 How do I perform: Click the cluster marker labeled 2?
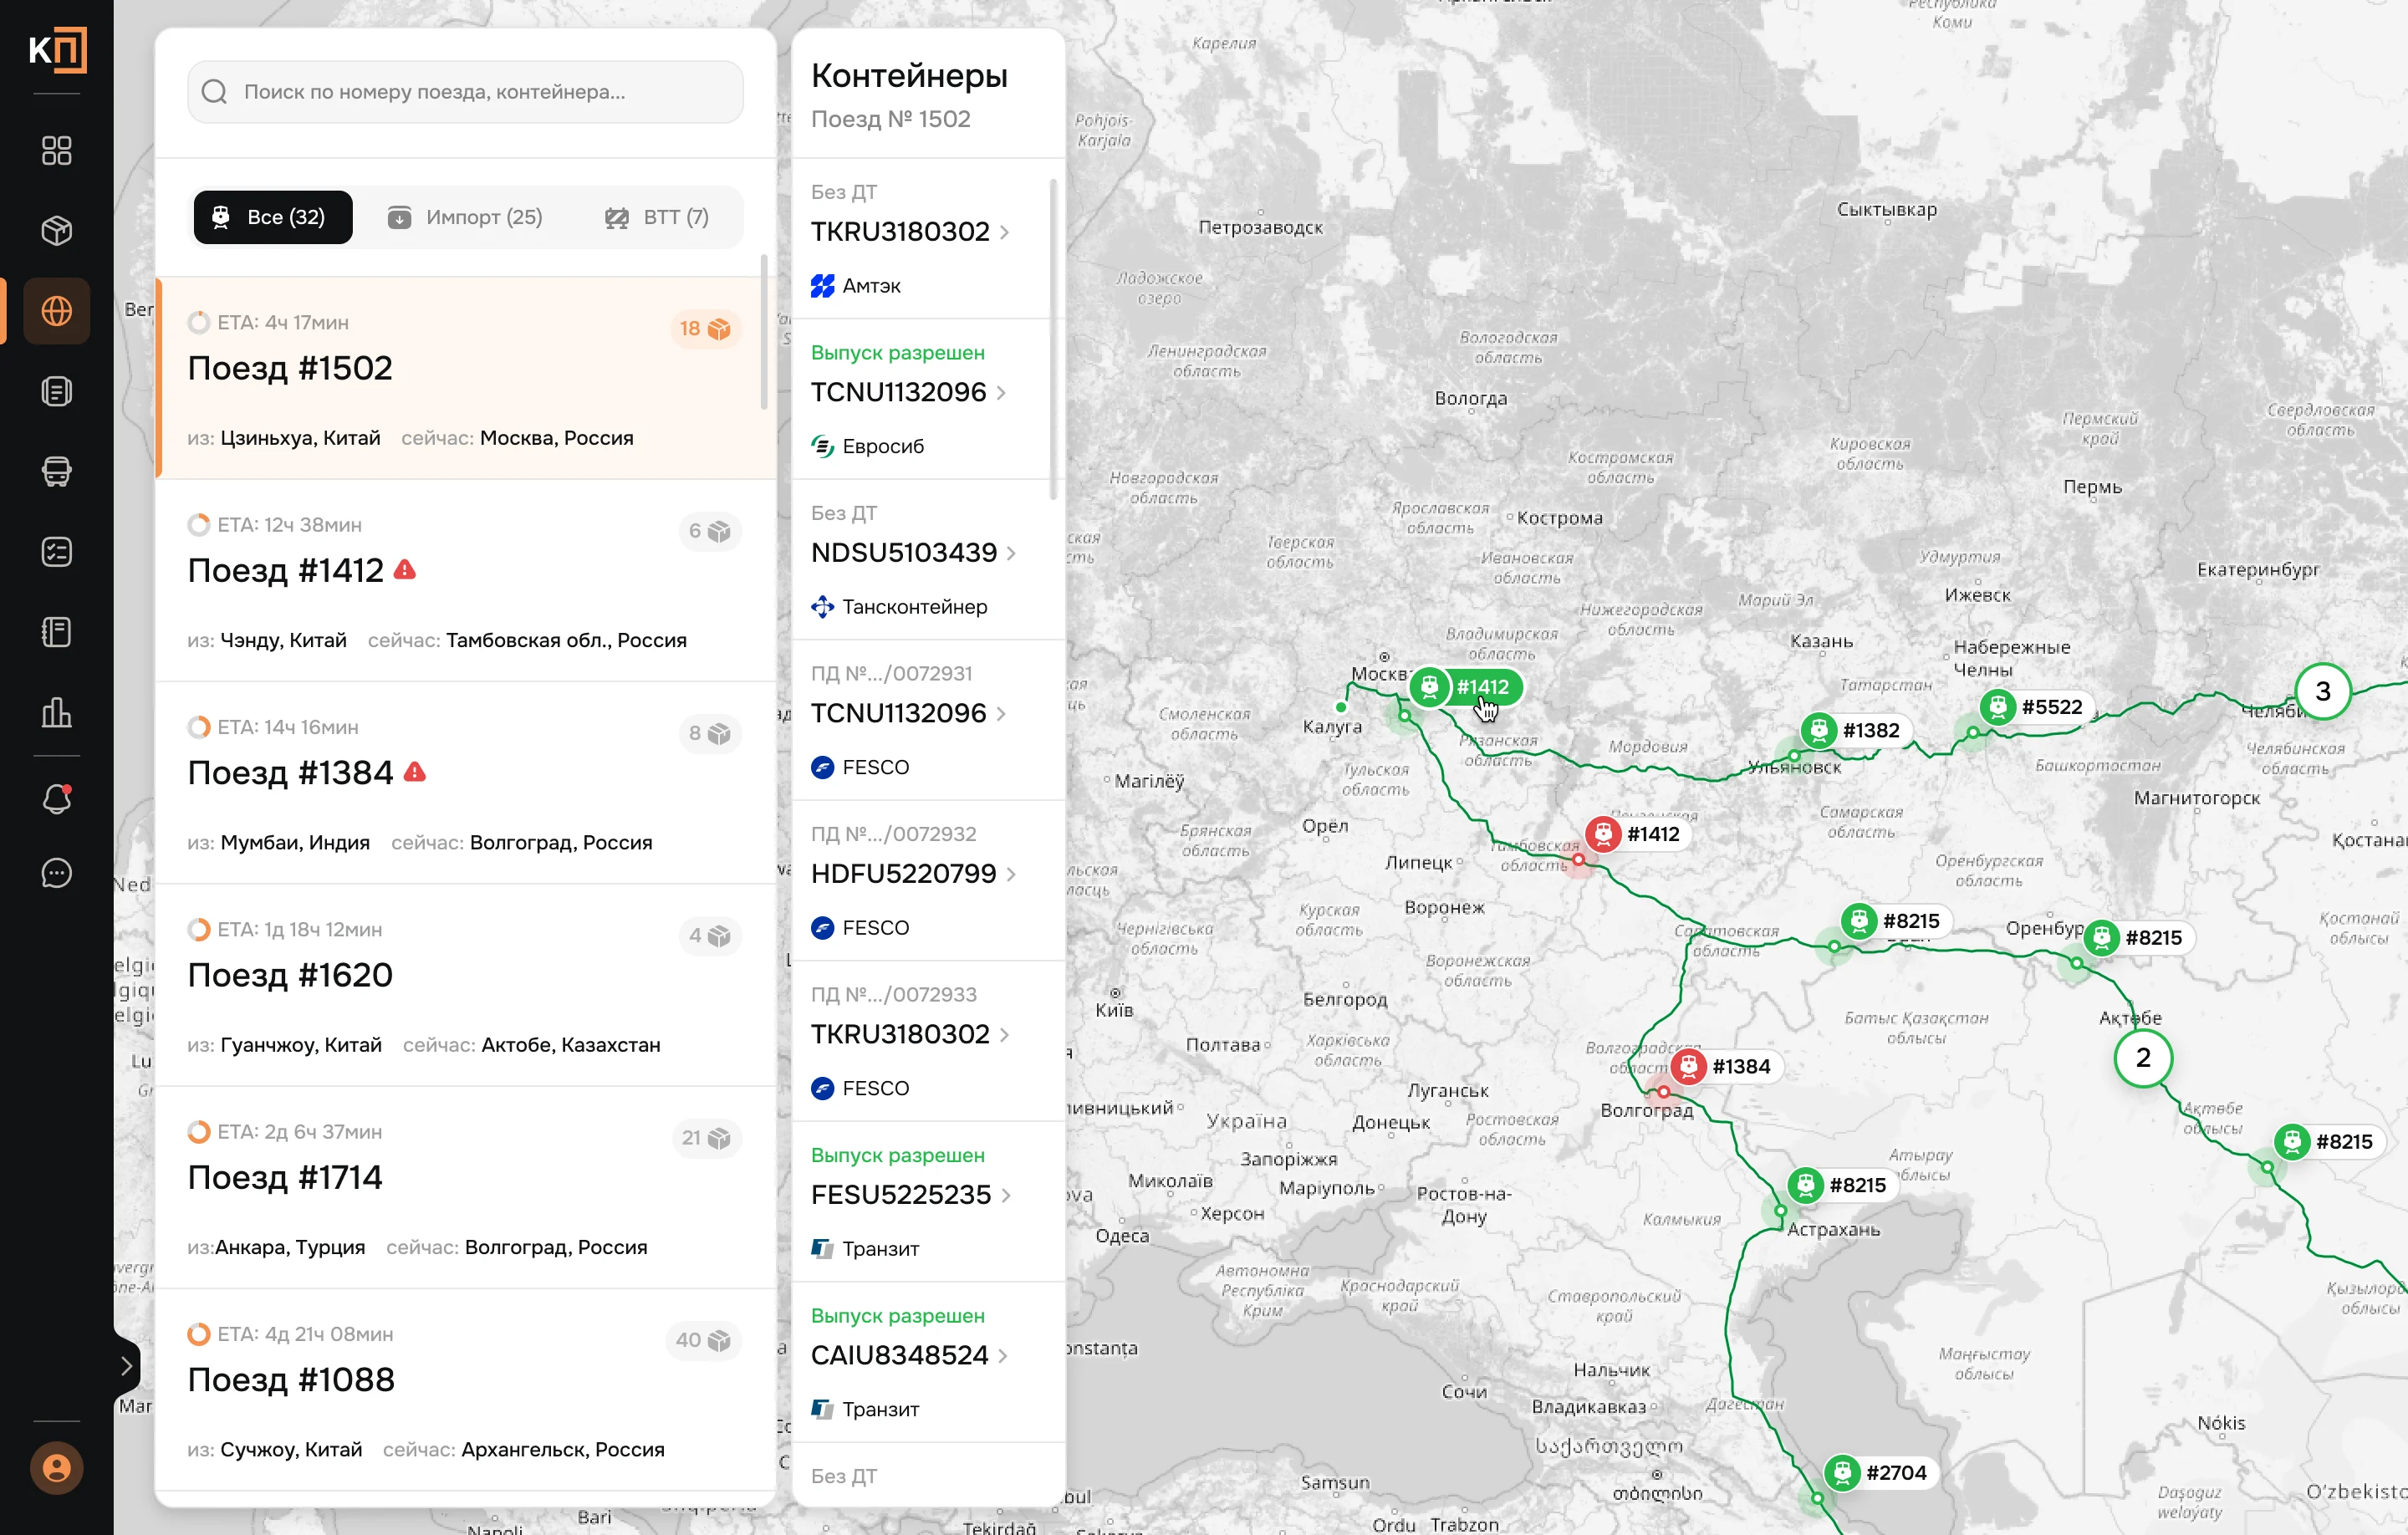pos(2143,1058)
